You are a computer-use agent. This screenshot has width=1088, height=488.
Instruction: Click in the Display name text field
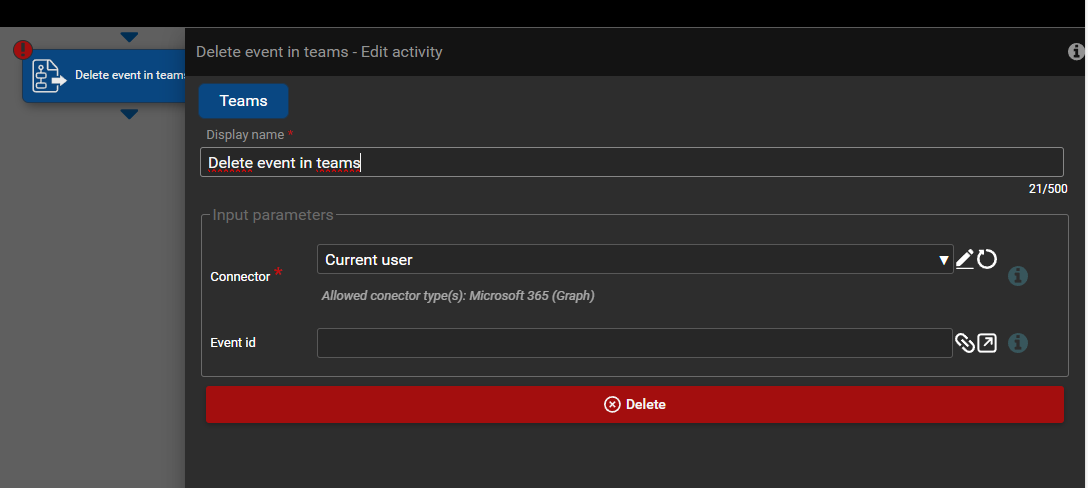coord(630,162)
